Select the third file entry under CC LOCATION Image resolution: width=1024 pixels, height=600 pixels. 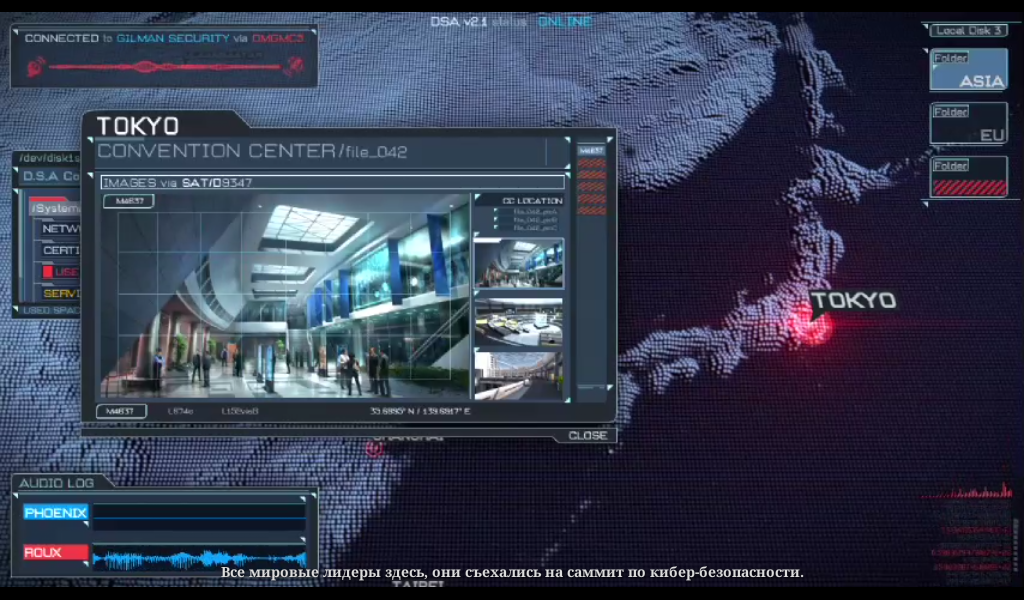(535, 228)
